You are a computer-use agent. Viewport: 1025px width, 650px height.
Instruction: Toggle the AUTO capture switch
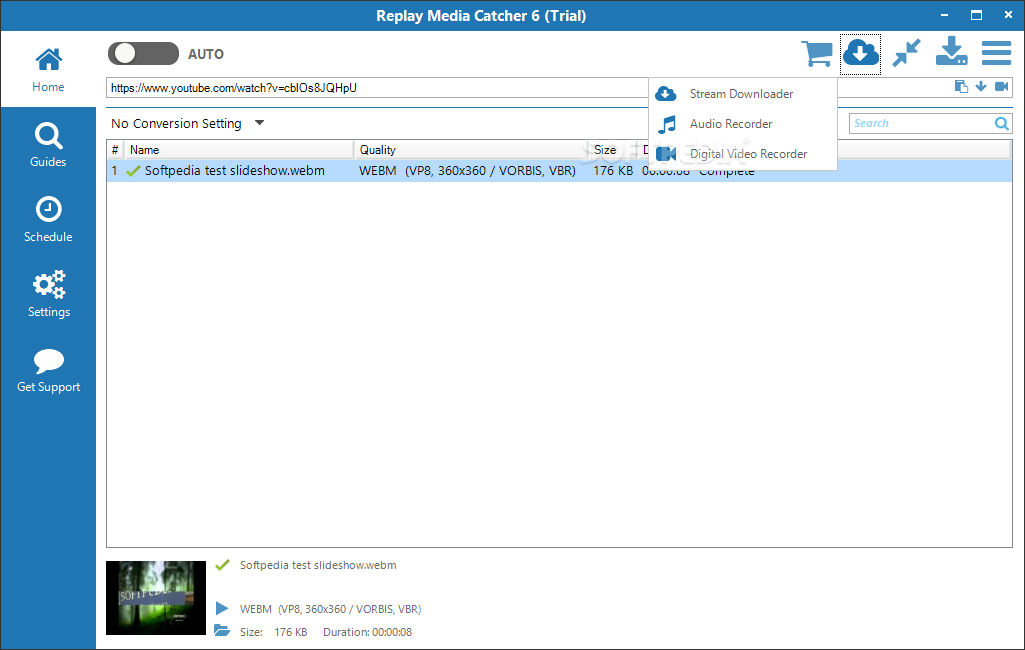tap(143, 54)
